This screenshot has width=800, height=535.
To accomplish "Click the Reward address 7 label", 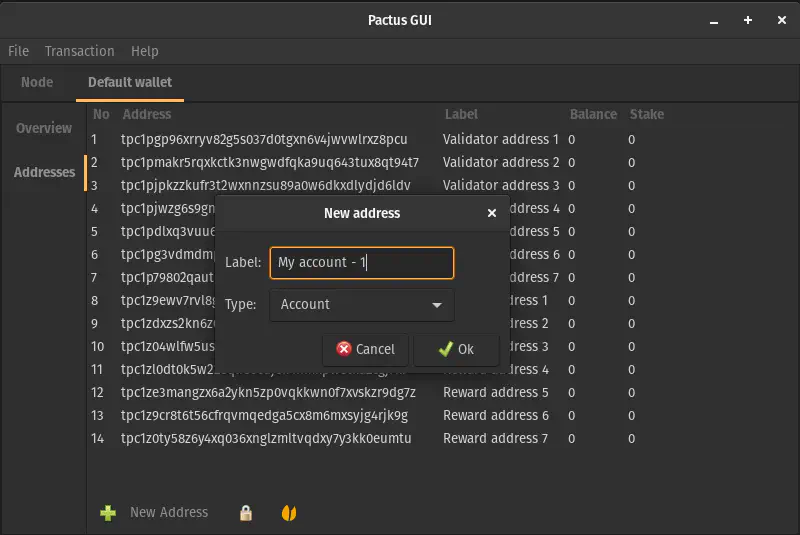I will (495, 438).
